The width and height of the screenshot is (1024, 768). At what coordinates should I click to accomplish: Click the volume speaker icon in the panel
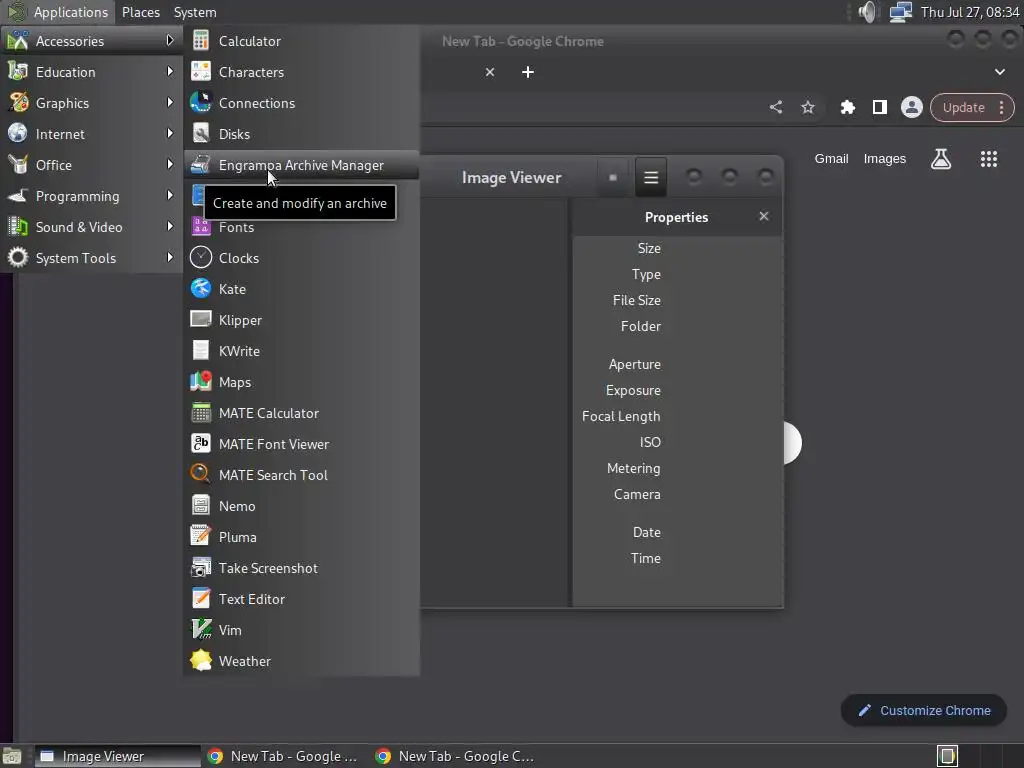coord(868,12)
